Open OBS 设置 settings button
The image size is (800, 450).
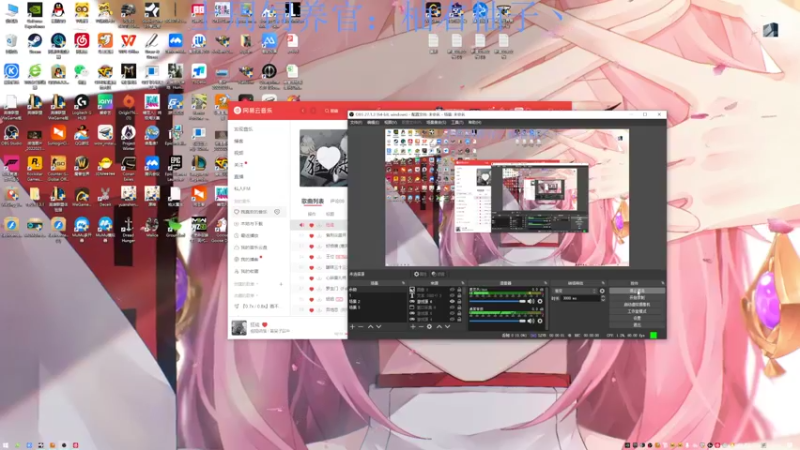point(637,318)
